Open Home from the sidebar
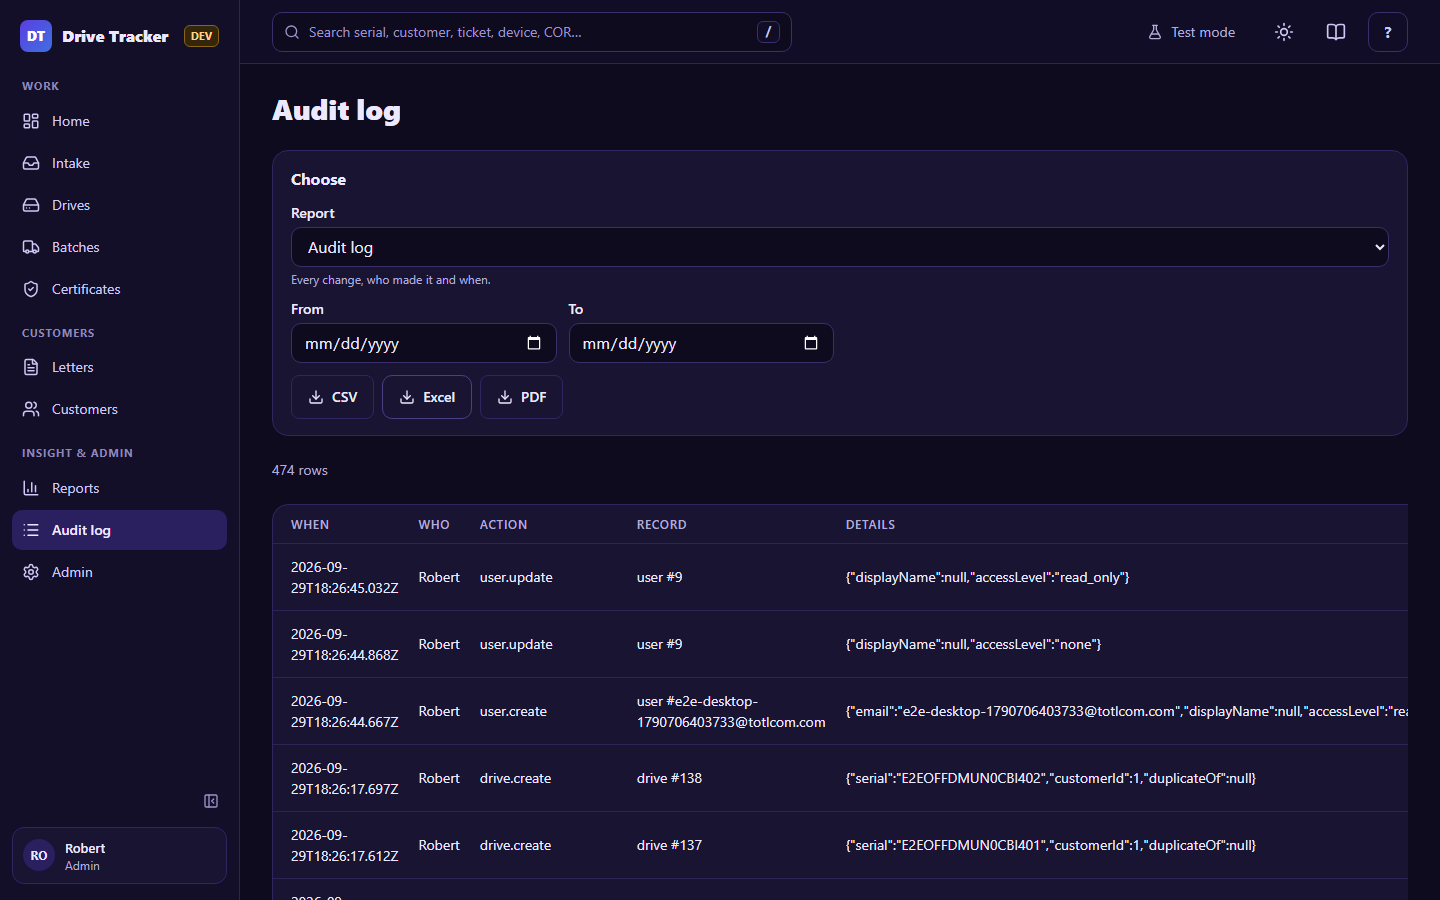Screen dimensions: 1440x900 119,121
